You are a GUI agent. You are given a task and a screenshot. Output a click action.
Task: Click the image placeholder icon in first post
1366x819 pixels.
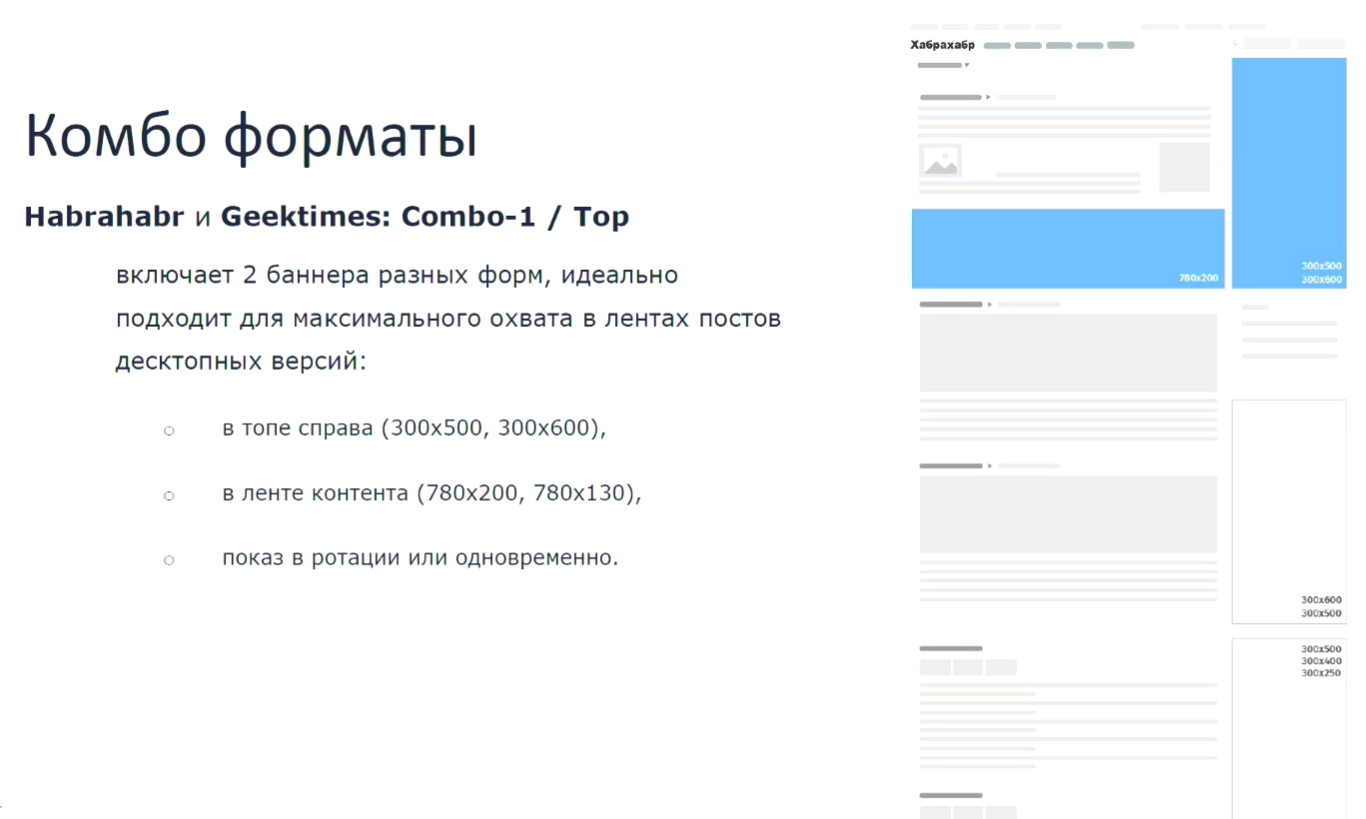(940, 160)
